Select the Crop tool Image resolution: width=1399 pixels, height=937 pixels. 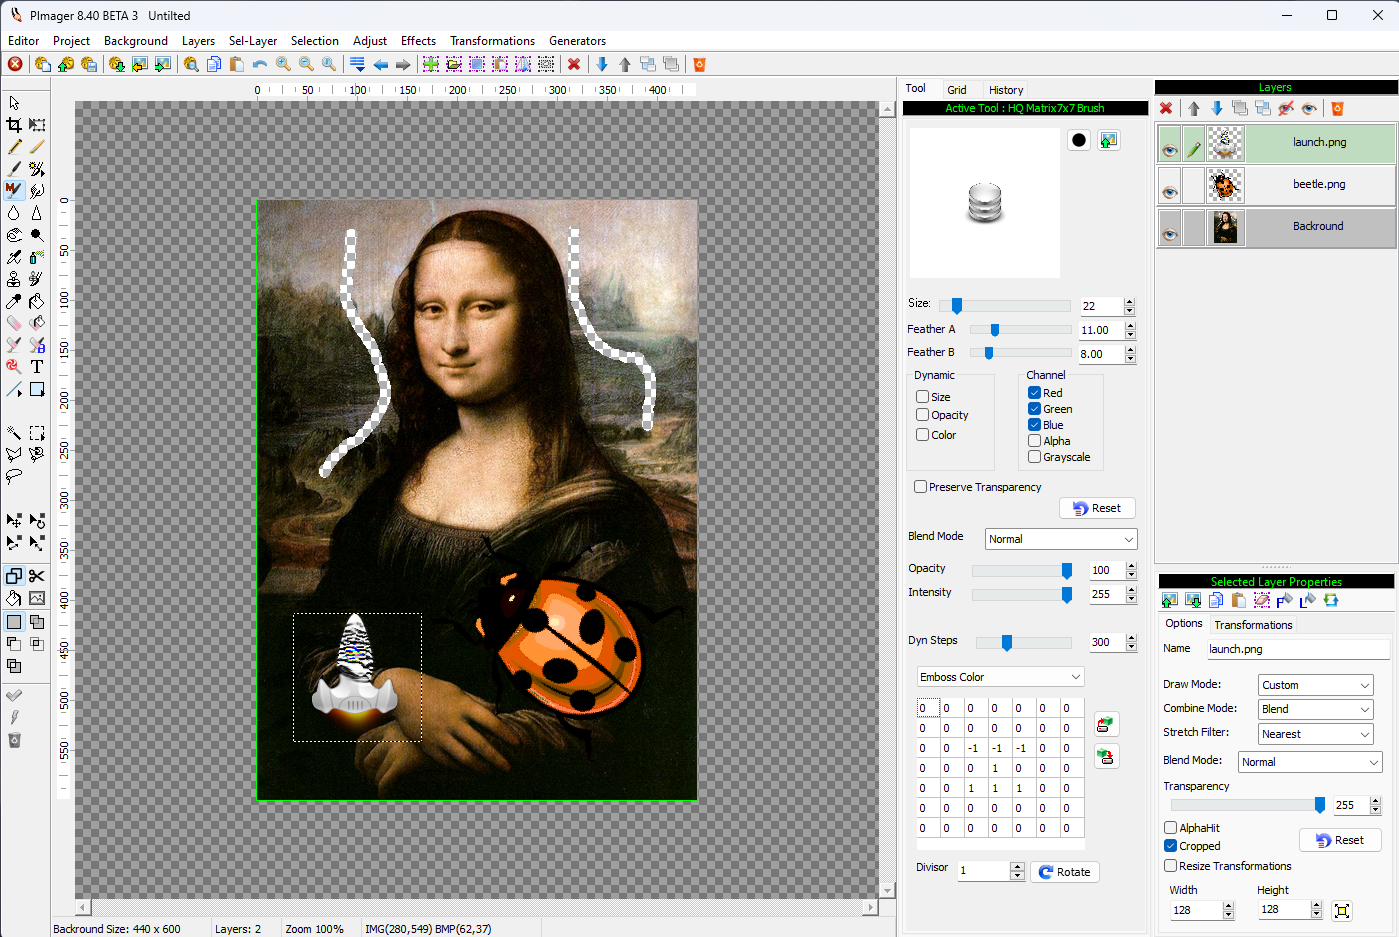pyautogui.click(x=14, y=125)
